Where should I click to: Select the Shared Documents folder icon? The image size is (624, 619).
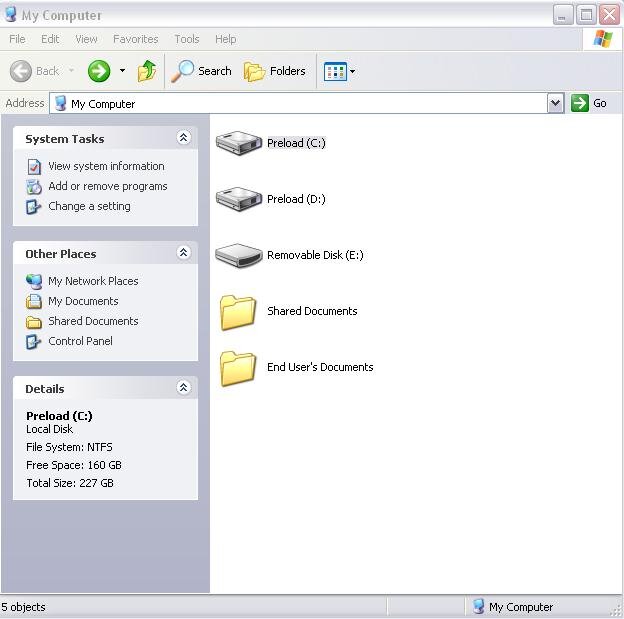[x=238, y=311]
